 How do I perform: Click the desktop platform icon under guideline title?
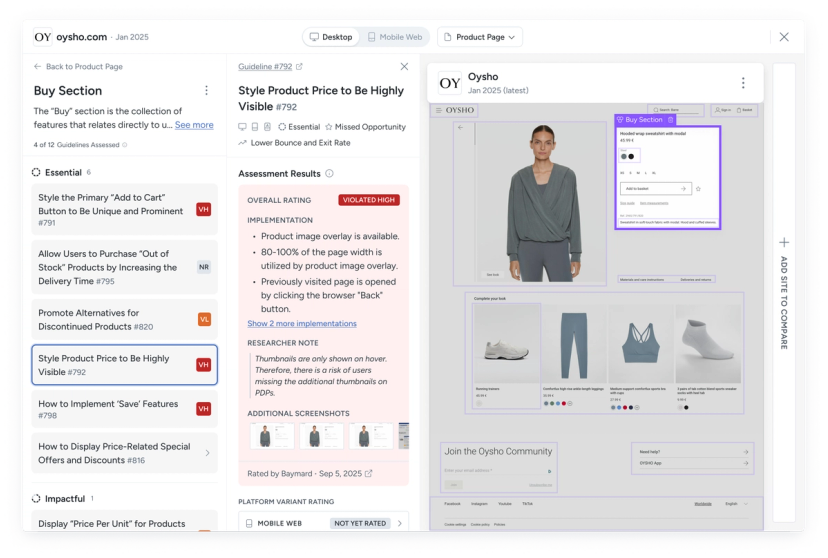[x=242, y=127]
